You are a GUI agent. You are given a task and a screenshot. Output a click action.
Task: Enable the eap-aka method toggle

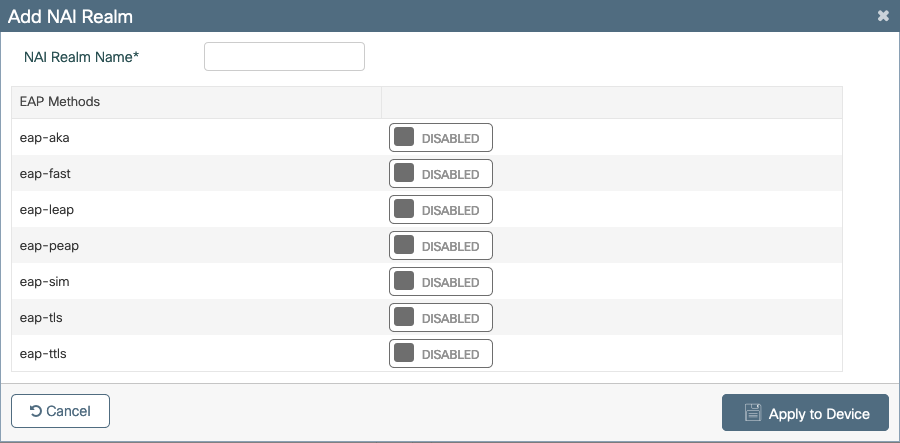pyautogui.click(x=440, y=138)
